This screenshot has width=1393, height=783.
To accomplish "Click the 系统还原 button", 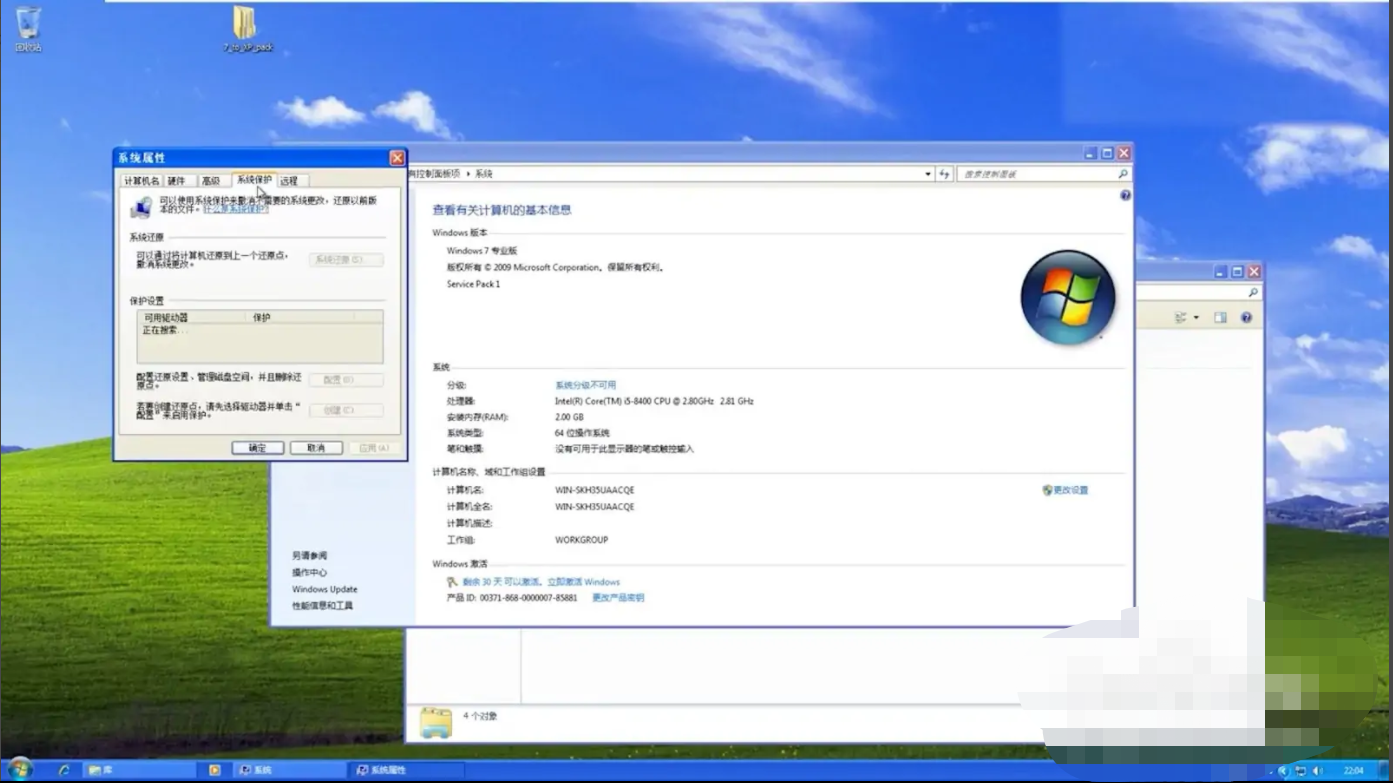I will [346, 260].
